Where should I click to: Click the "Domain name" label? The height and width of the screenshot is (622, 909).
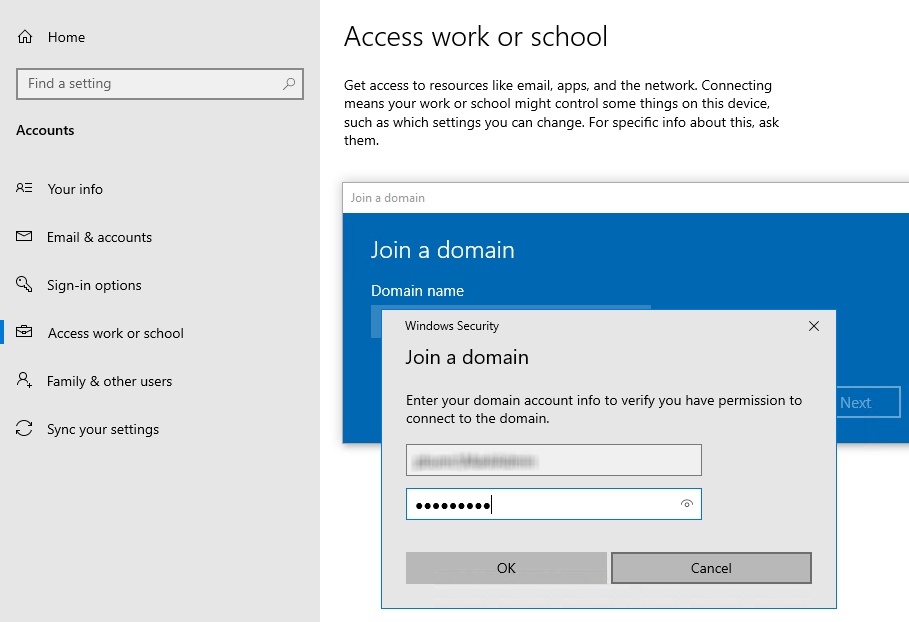417,291
